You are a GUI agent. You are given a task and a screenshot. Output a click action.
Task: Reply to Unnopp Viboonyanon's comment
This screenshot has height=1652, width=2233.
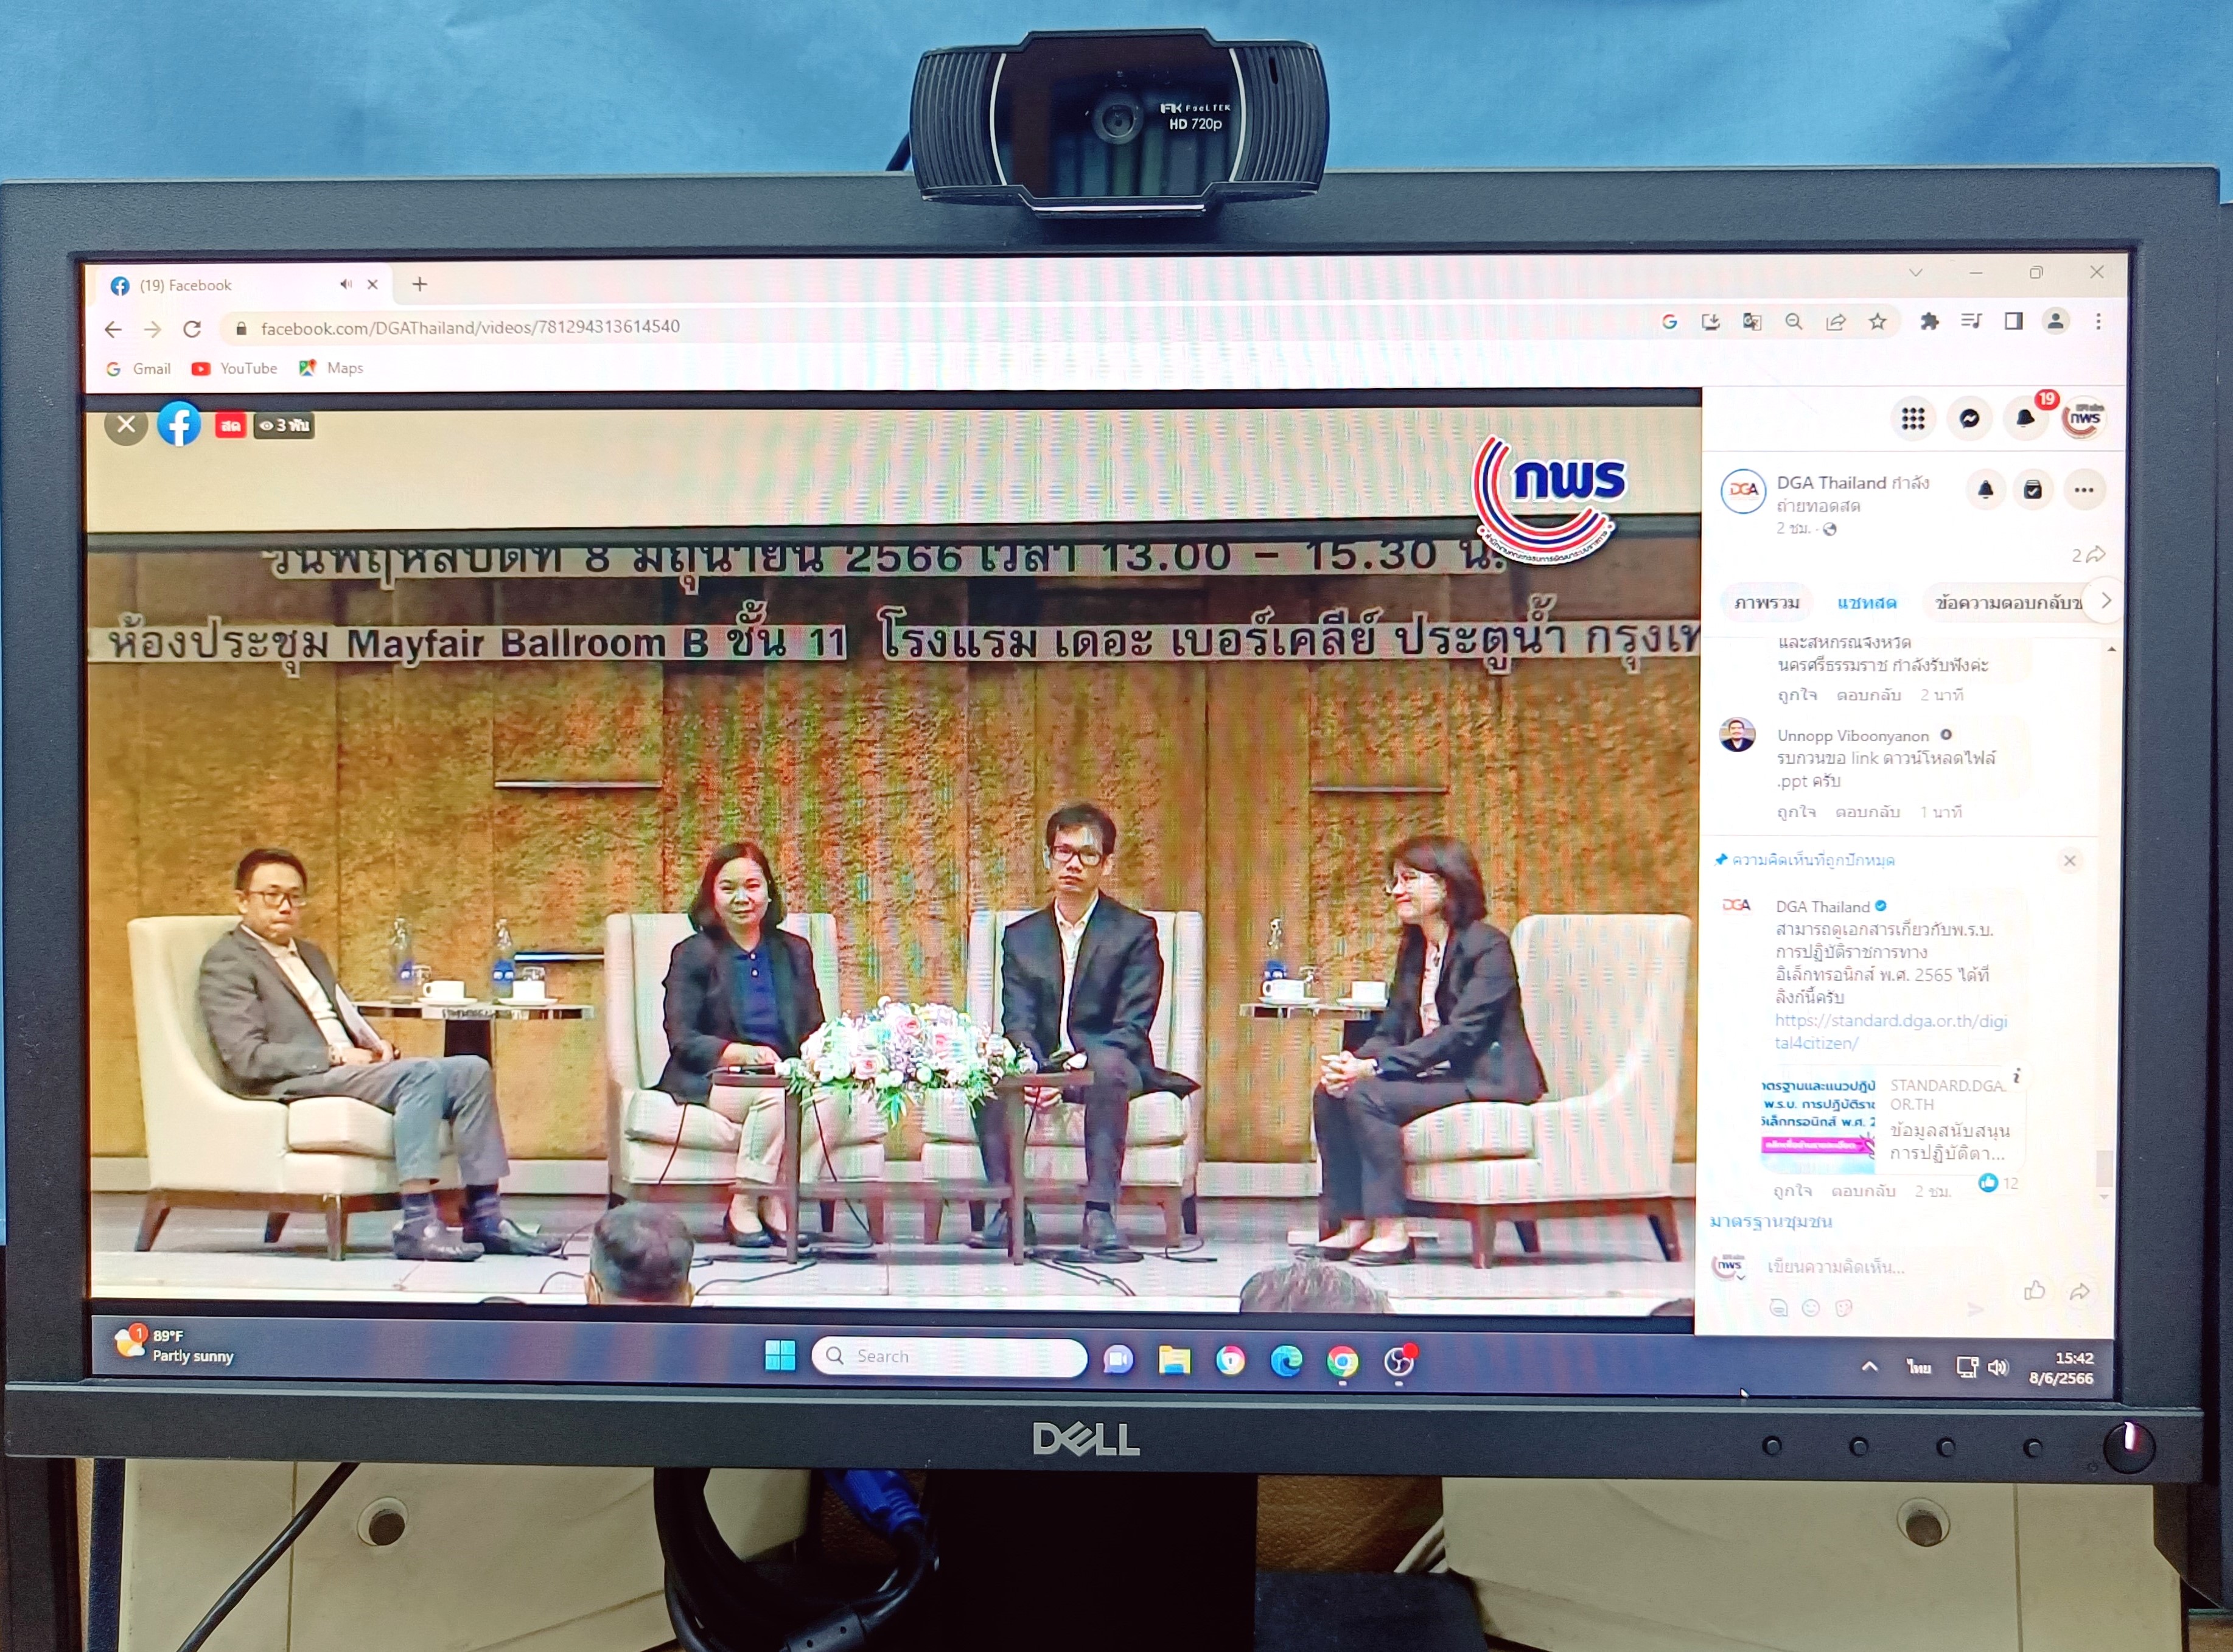coord(1867,812)
